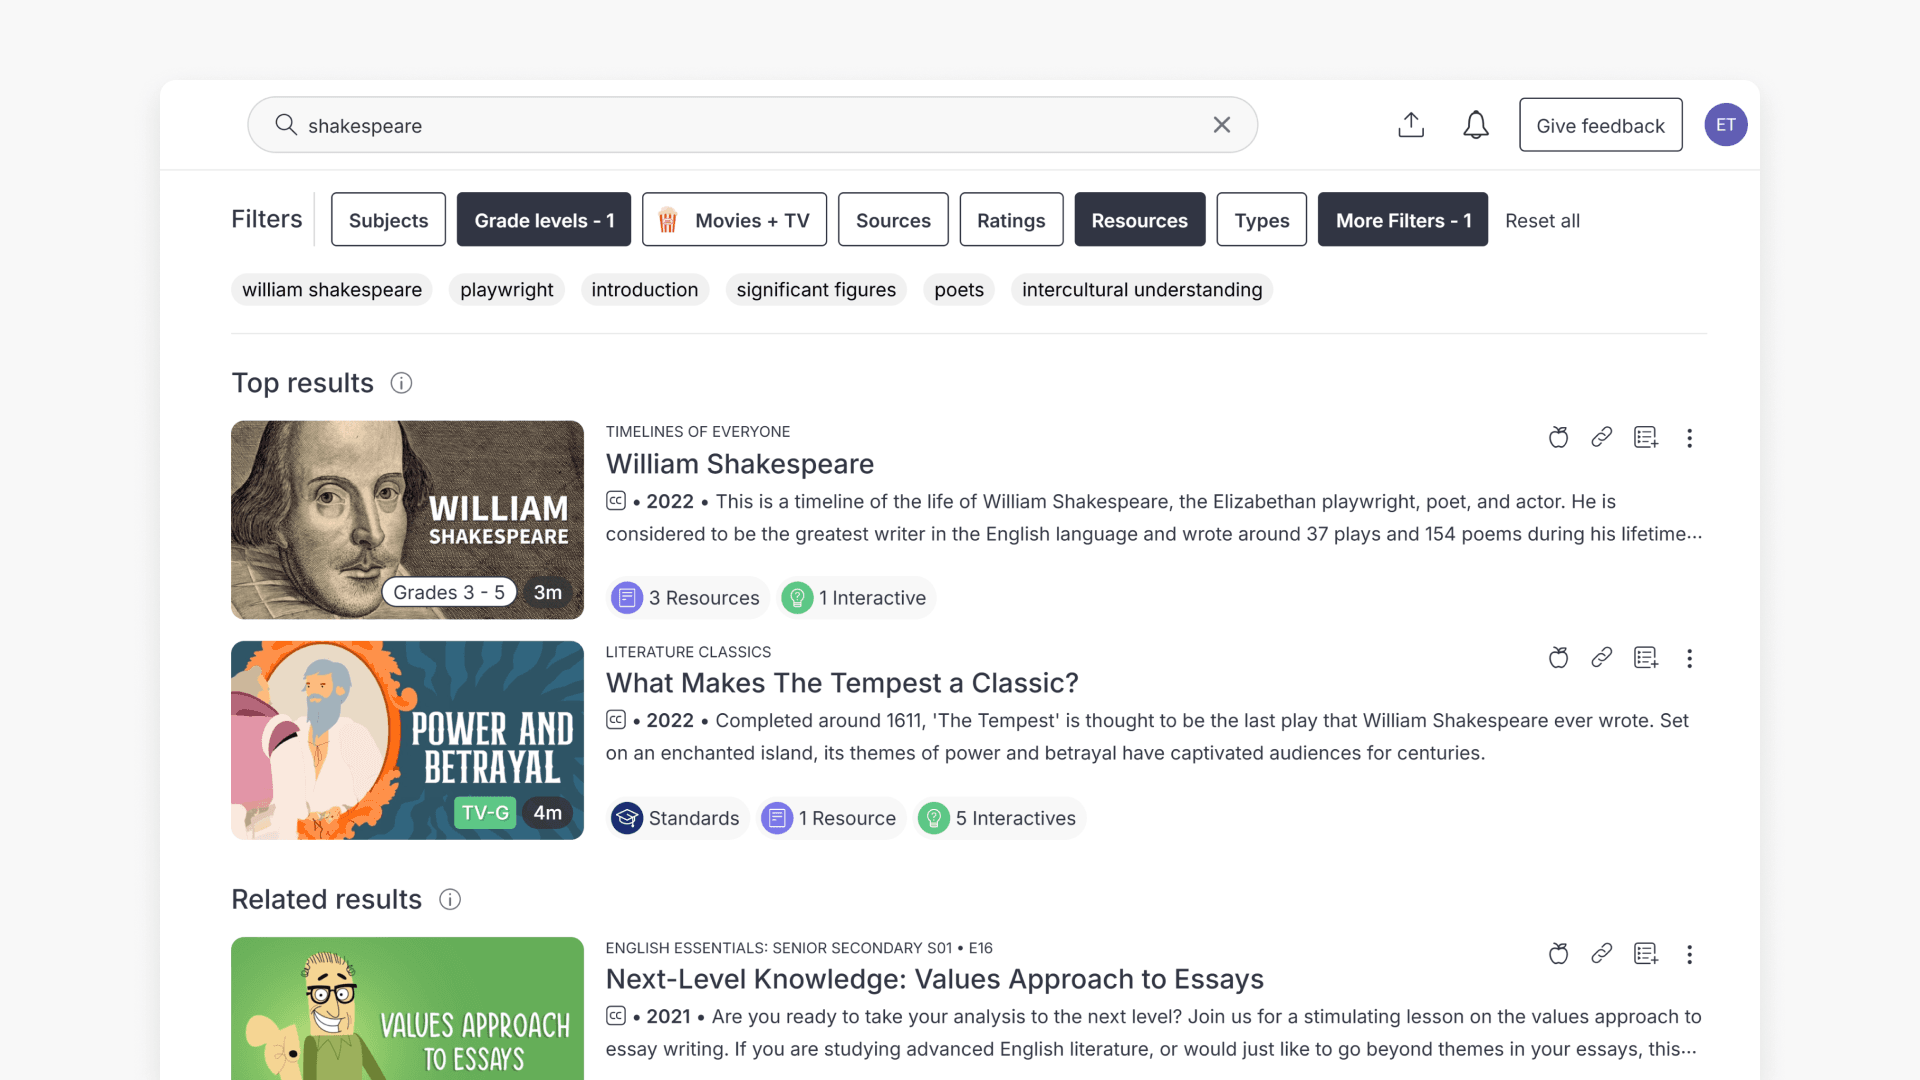Click the info icon next to Top results
The height and width of the screenshot is (1080, 1920).
401,383
